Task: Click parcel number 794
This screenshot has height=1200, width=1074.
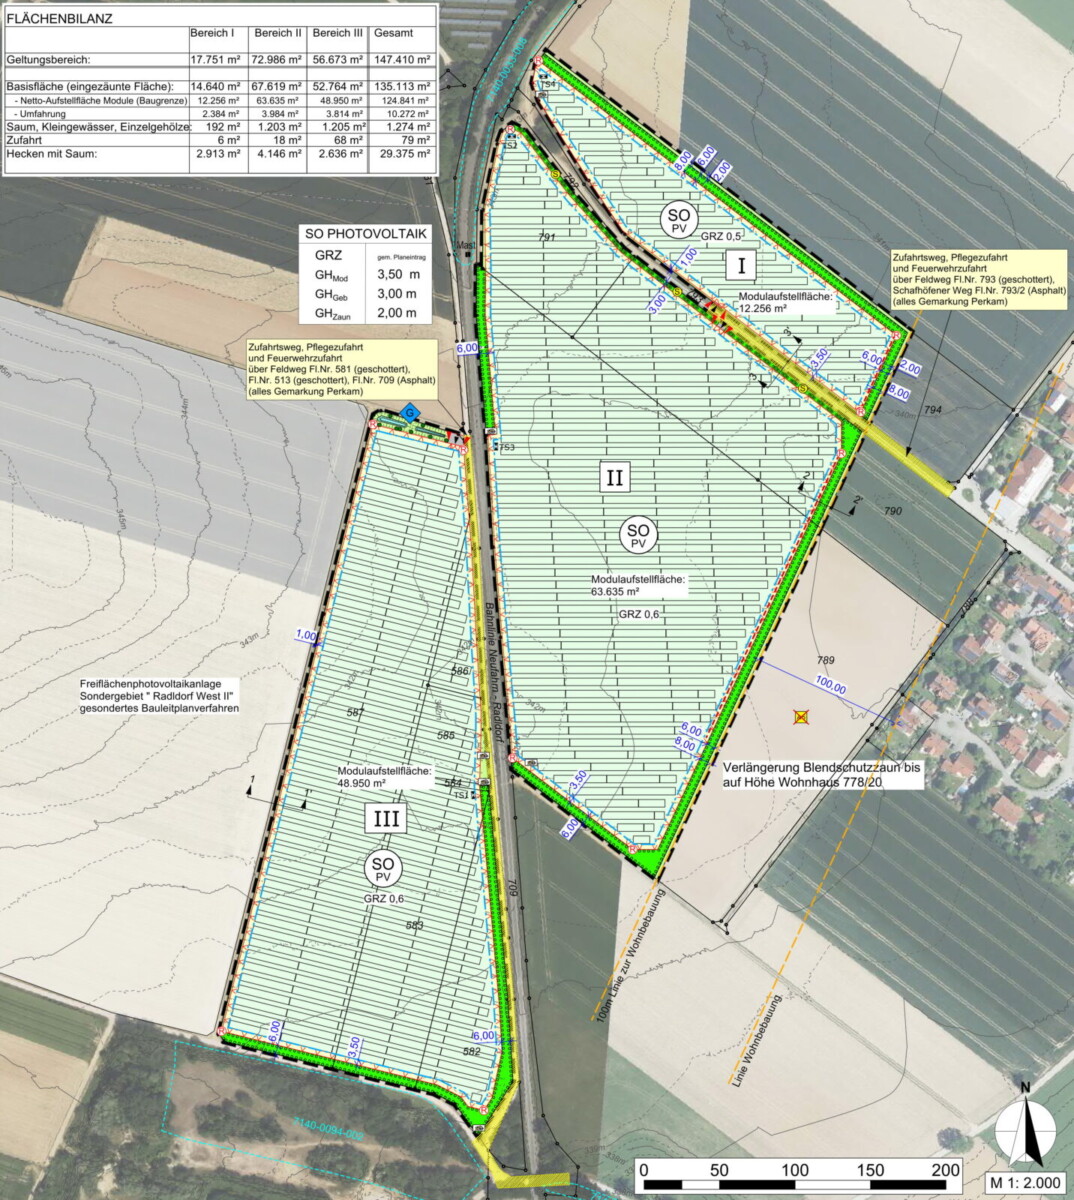Action: click(933, 410)
